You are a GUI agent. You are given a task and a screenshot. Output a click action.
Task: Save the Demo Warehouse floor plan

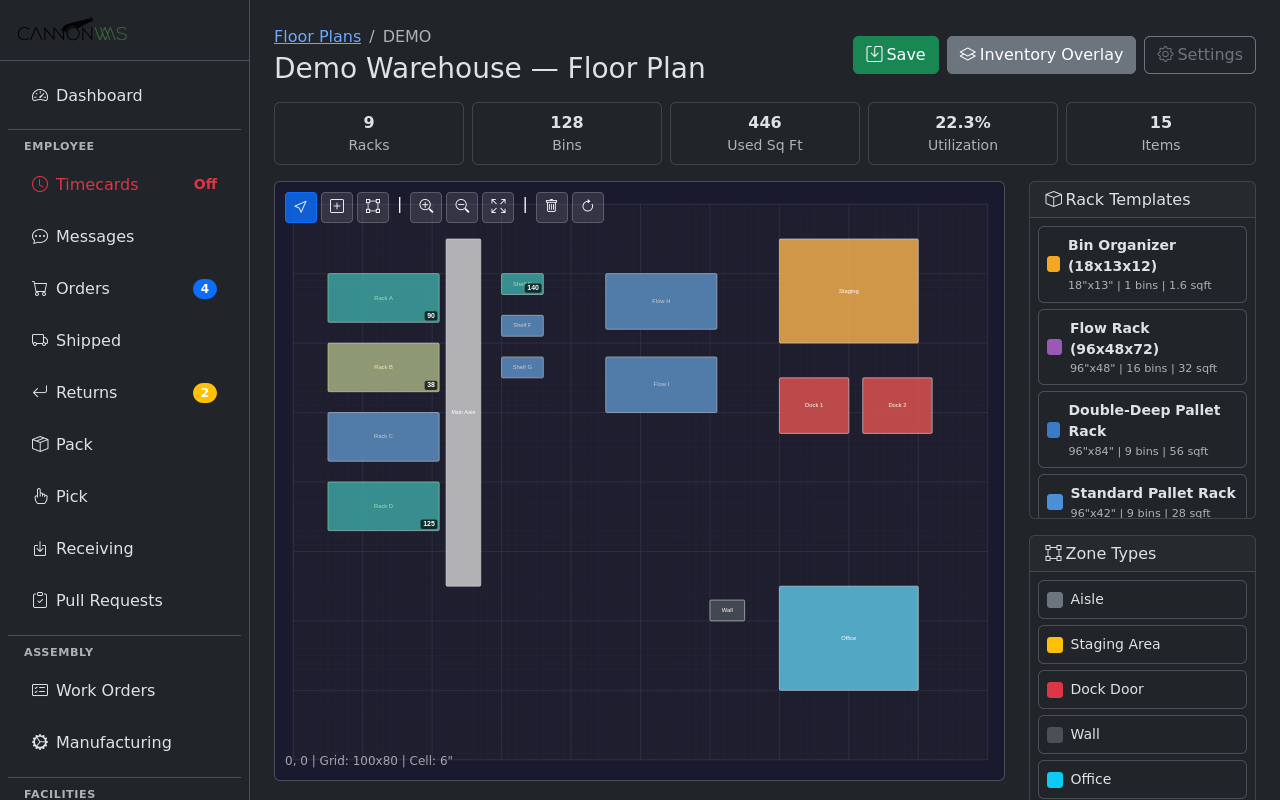[x=895, y=55]
